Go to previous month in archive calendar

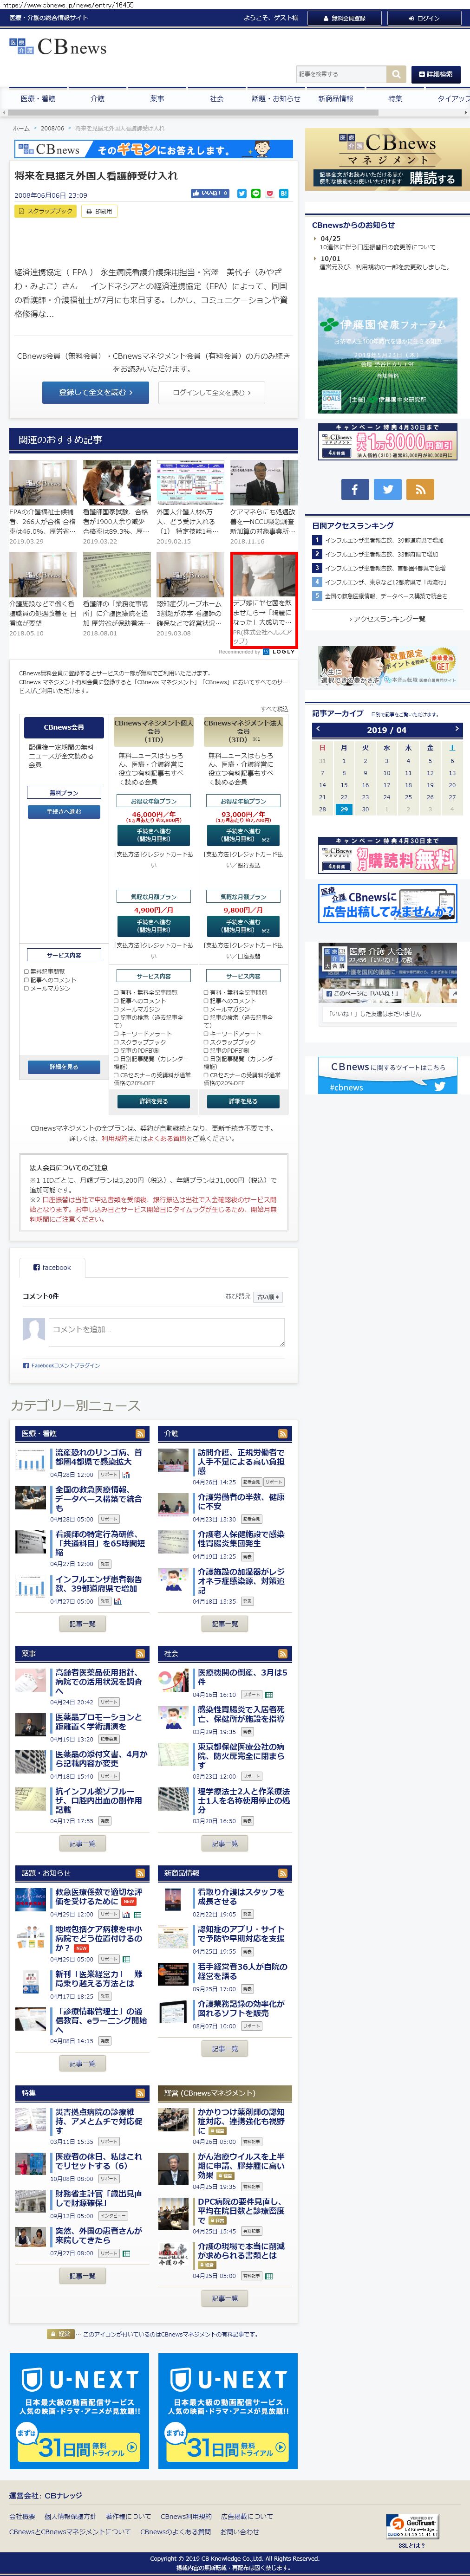pyautogui.click(x=317, y=729)
